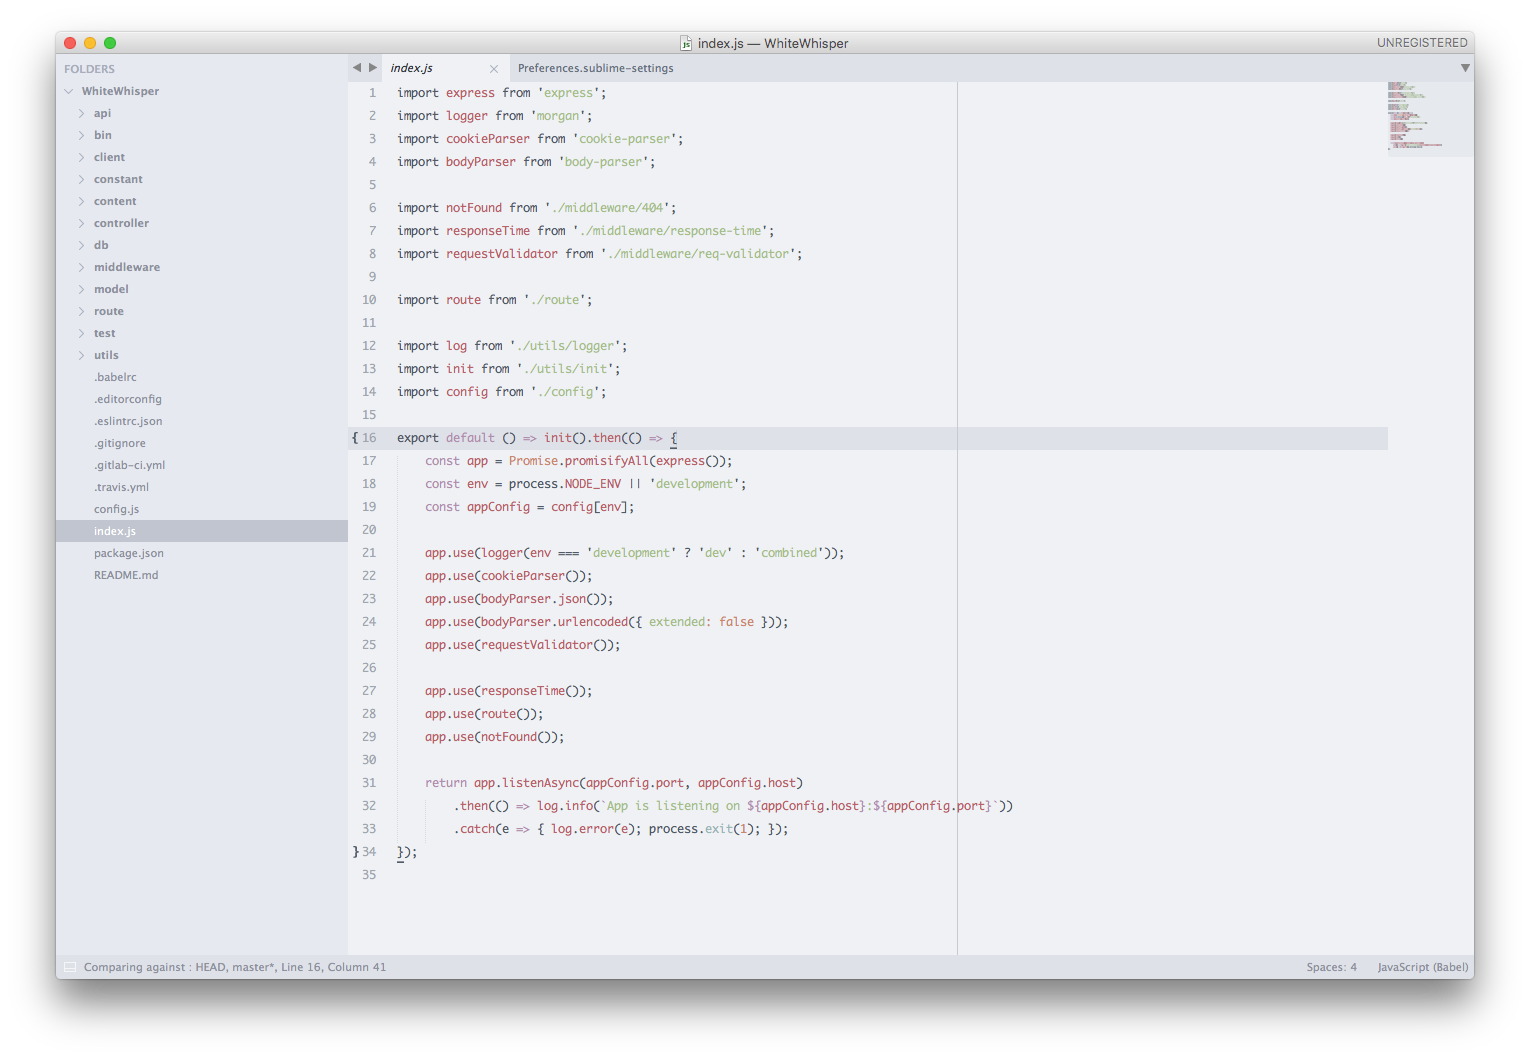Click the incremental diff icon in the status bar
The height and width of the screenshot is (1059, 1530).
(69, 967)
